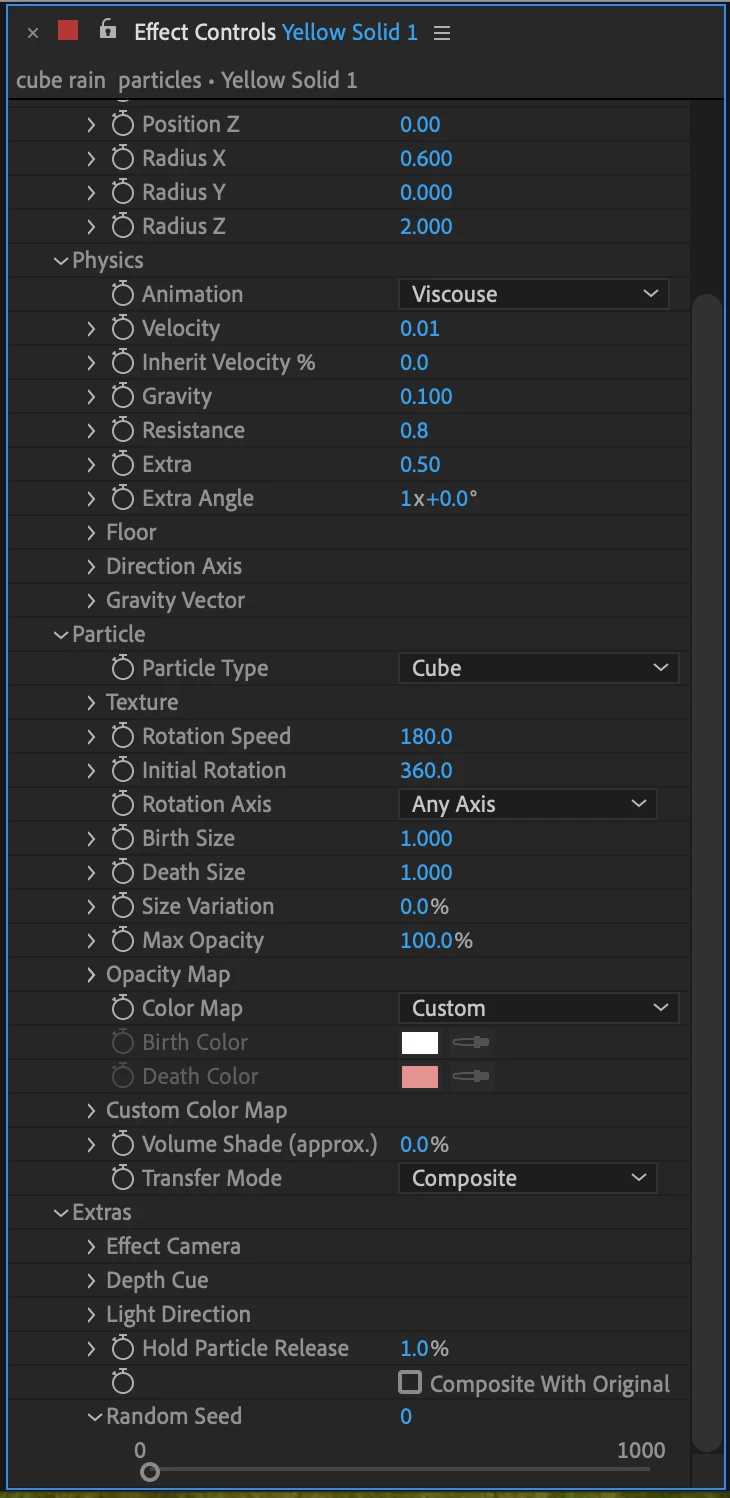Toggle the Max Opacity stopwatch

122,940
